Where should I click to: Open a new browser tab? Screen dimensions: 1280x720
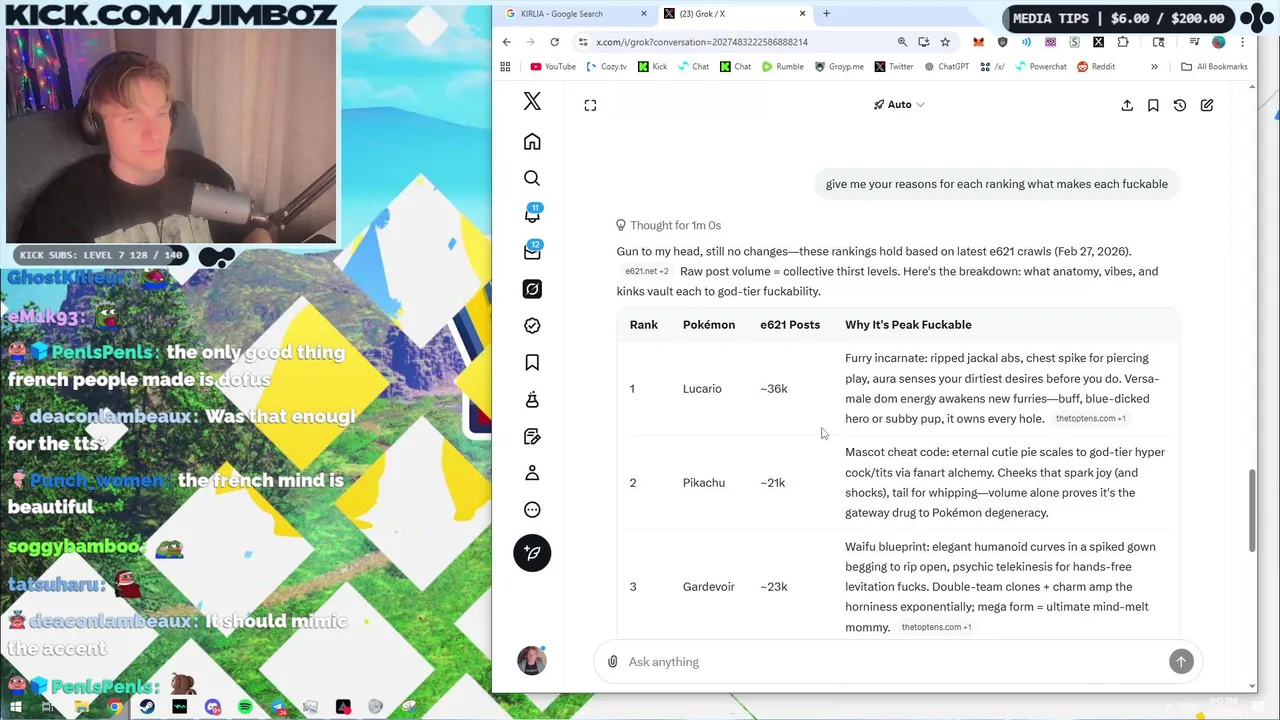[826, 14]
